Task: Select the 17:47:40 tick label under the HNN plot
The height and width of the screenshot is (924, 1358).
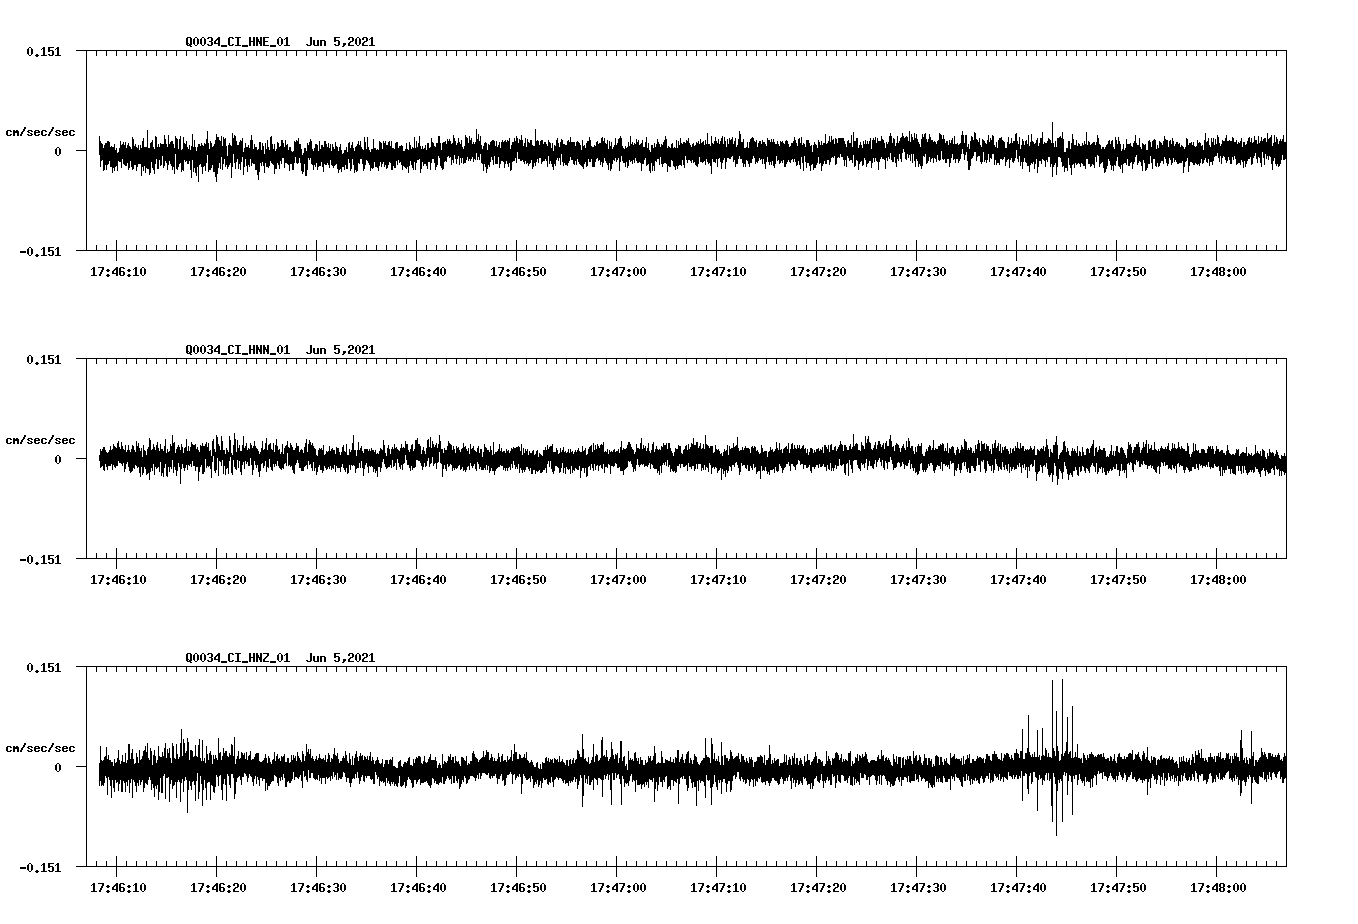Action: click(x=1018, y=579)
